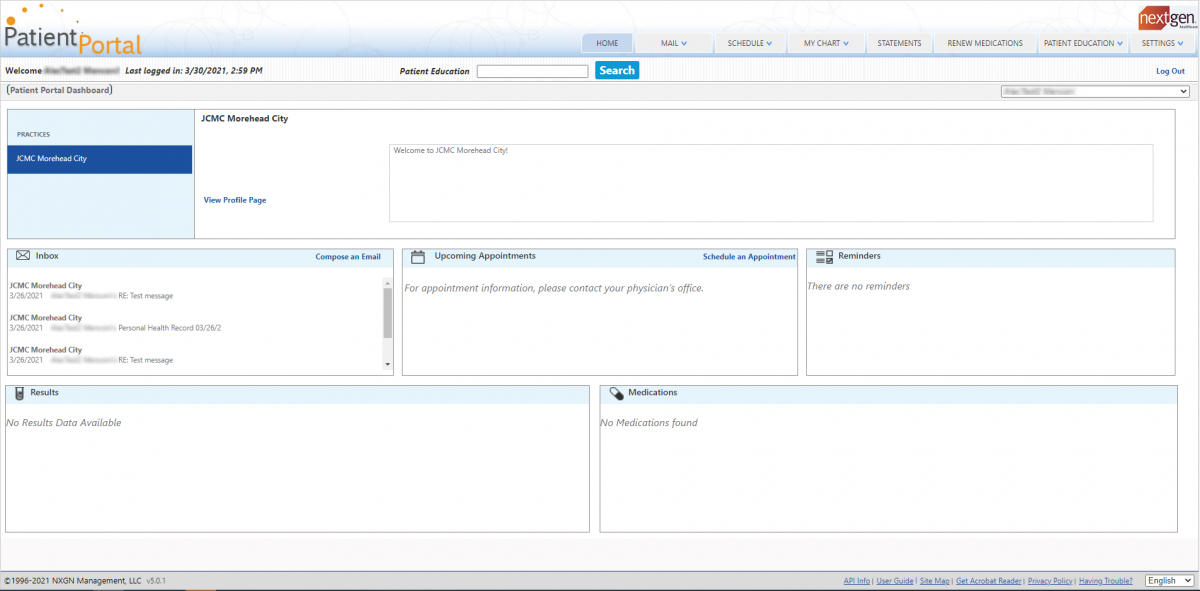Click the inbox scrollbar down arrow
Image resolution: width=1200 pixels, height=591 pixels.
click(388, 365)
